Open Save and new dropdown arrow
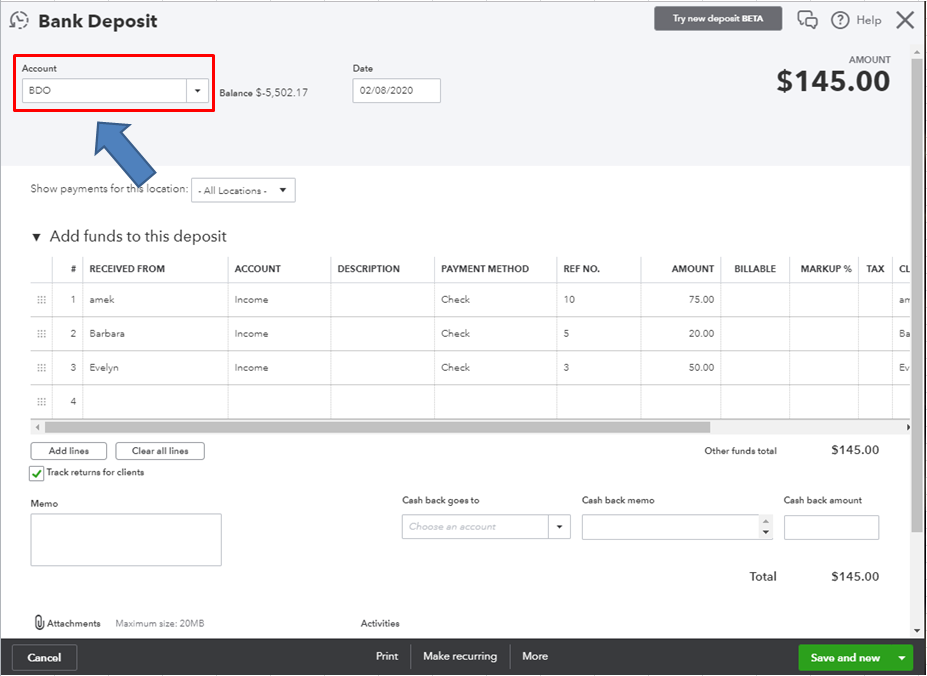 [902, 658]
